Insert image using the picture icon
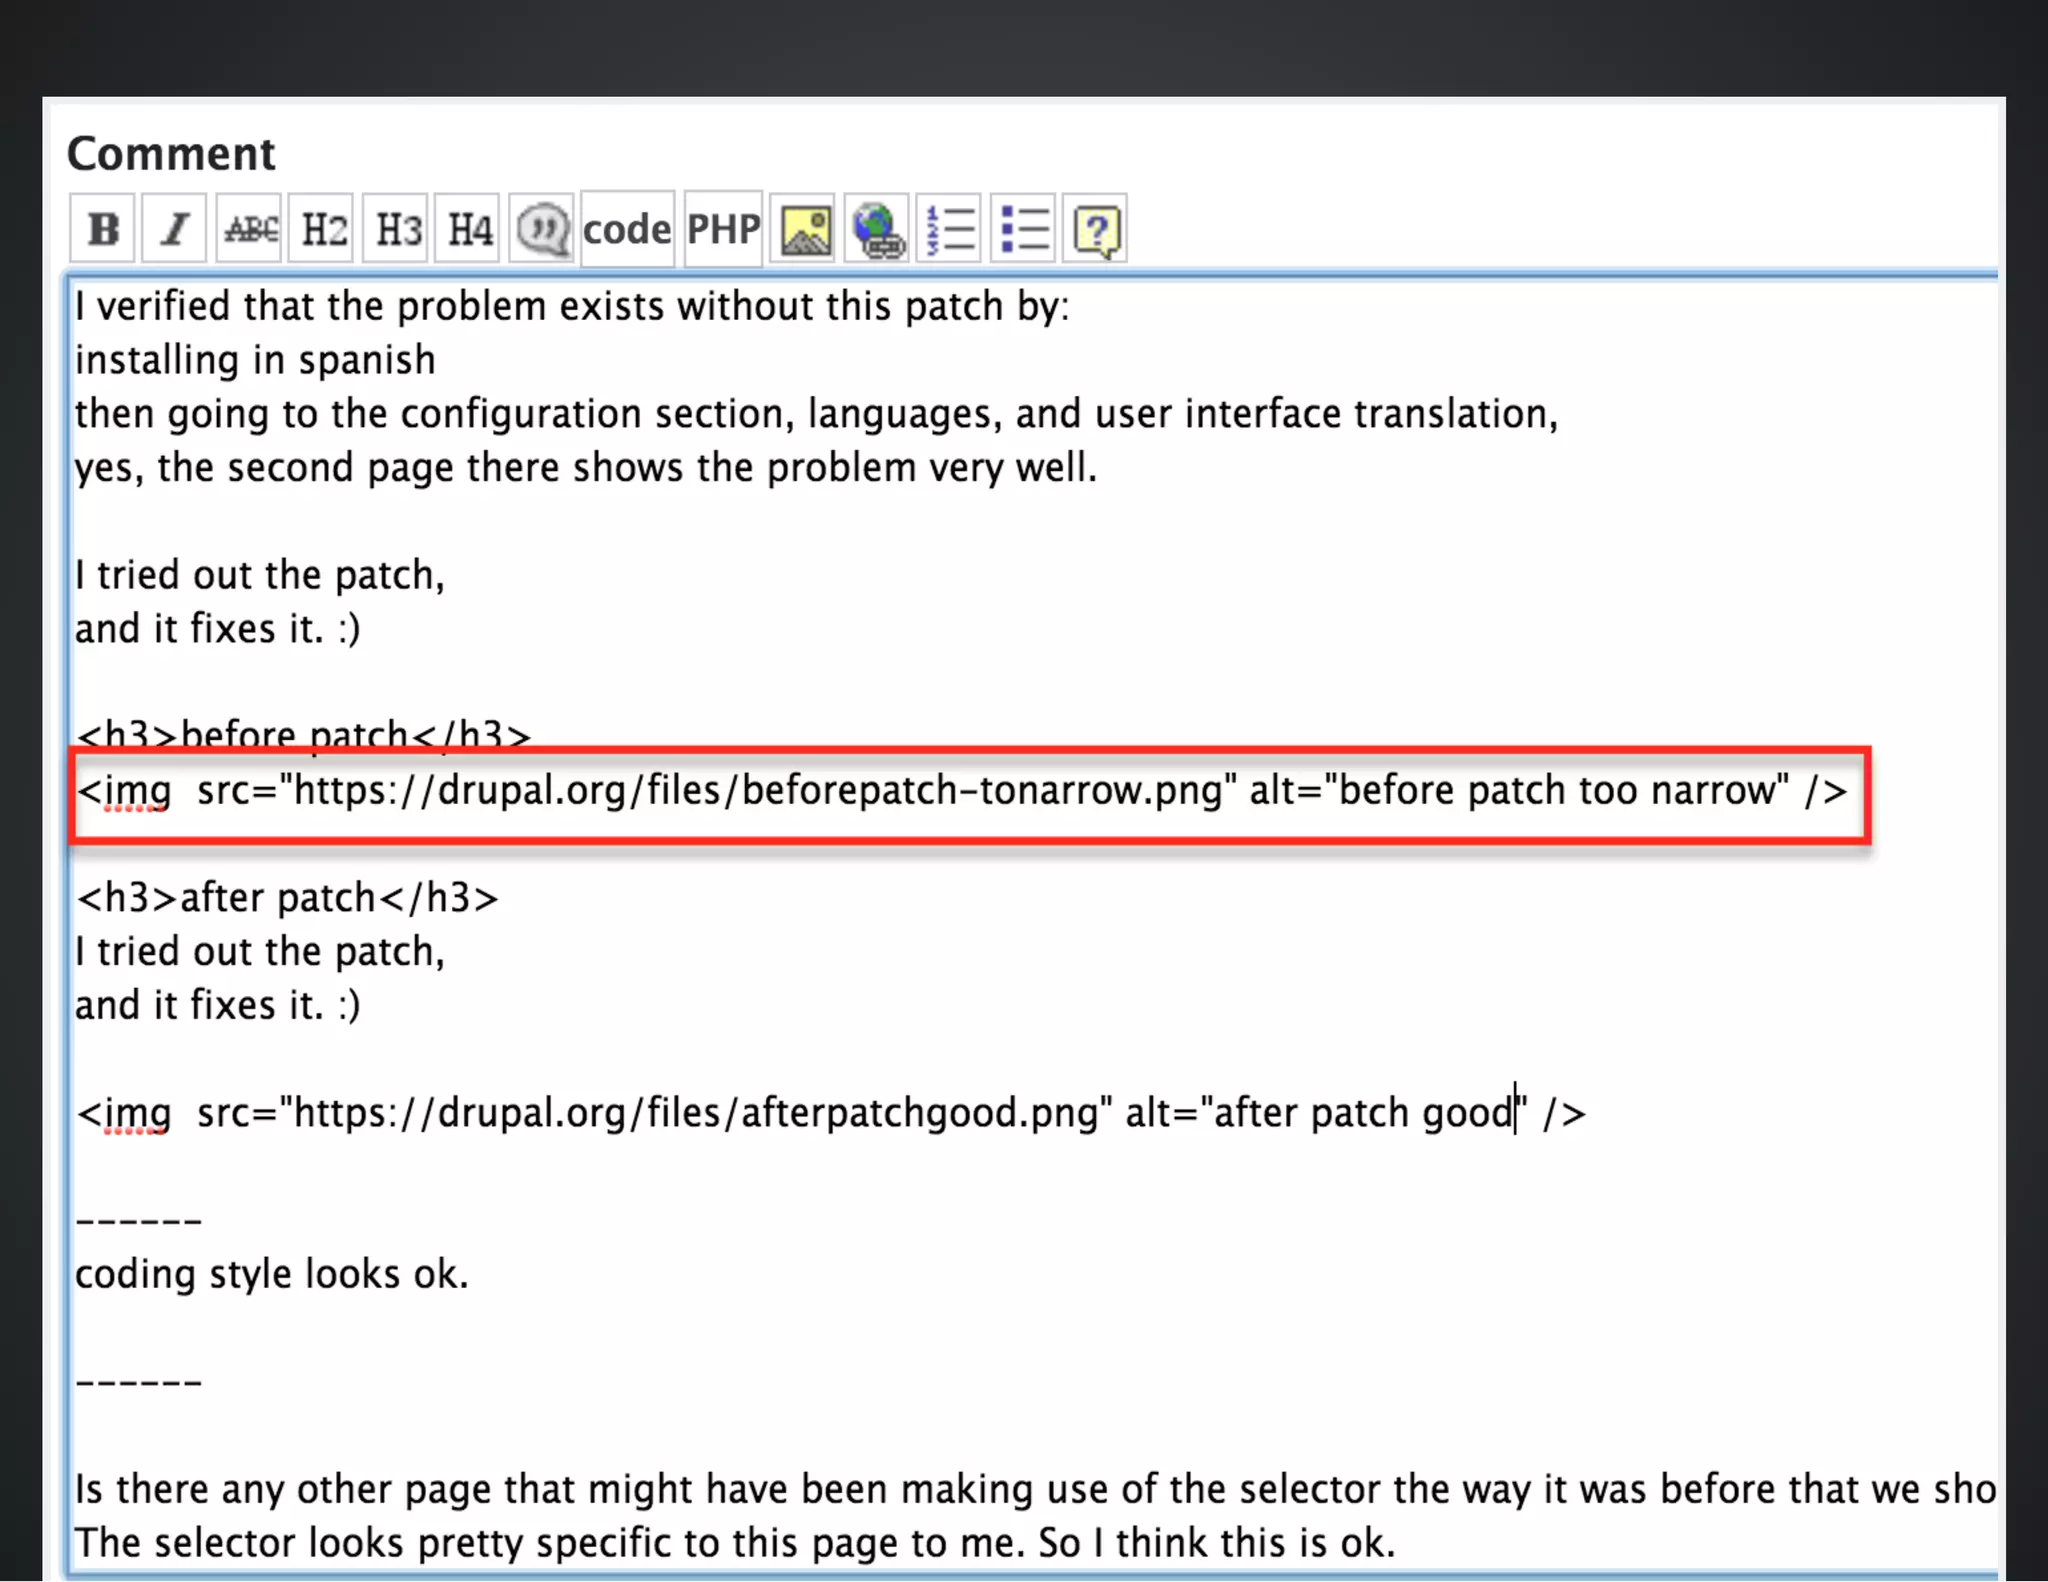The height and width of the screenshot is (1582, 2048). [x=805, y=229]
